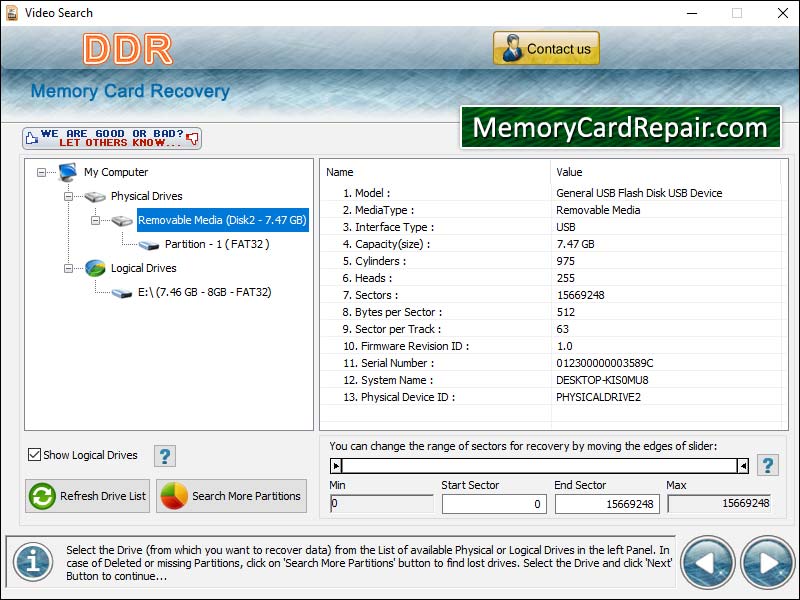Screen dimensions: 800x600
Task: Open the help icon beside sector slider
Action: (768, 465)
